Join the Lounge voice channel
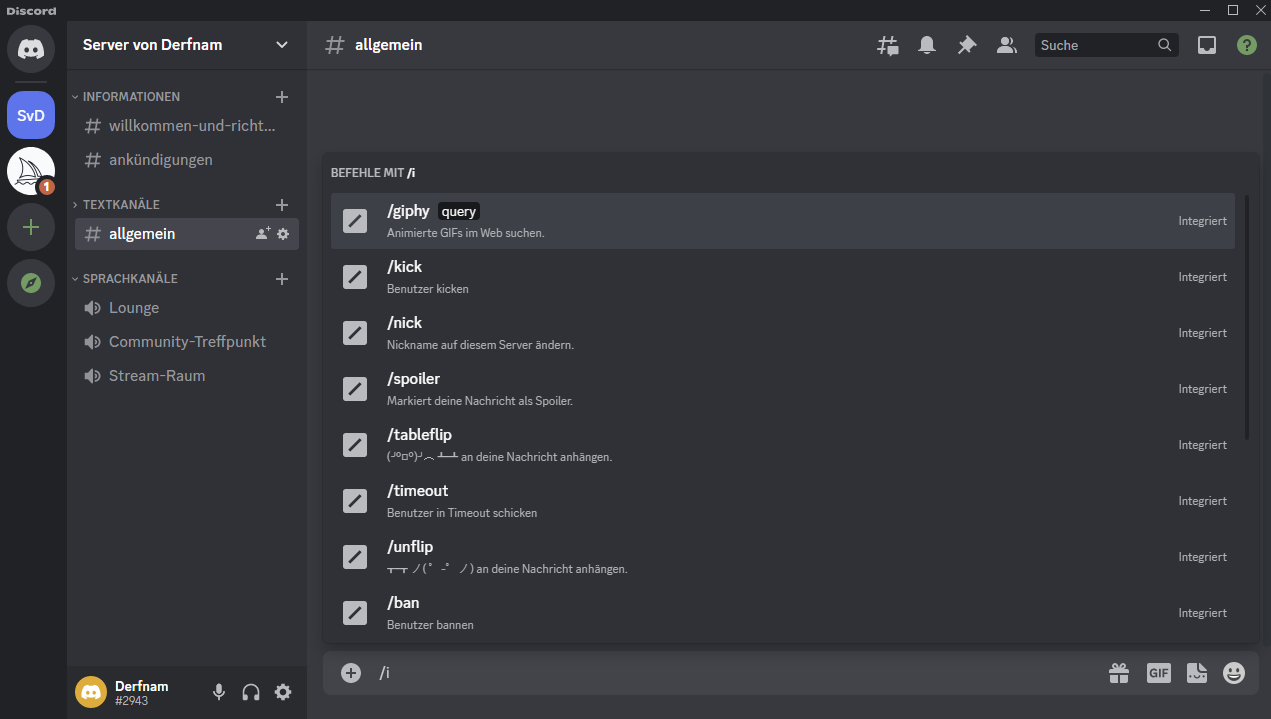This screenshot has height=719, width=1271. click(x=134, y=308)
